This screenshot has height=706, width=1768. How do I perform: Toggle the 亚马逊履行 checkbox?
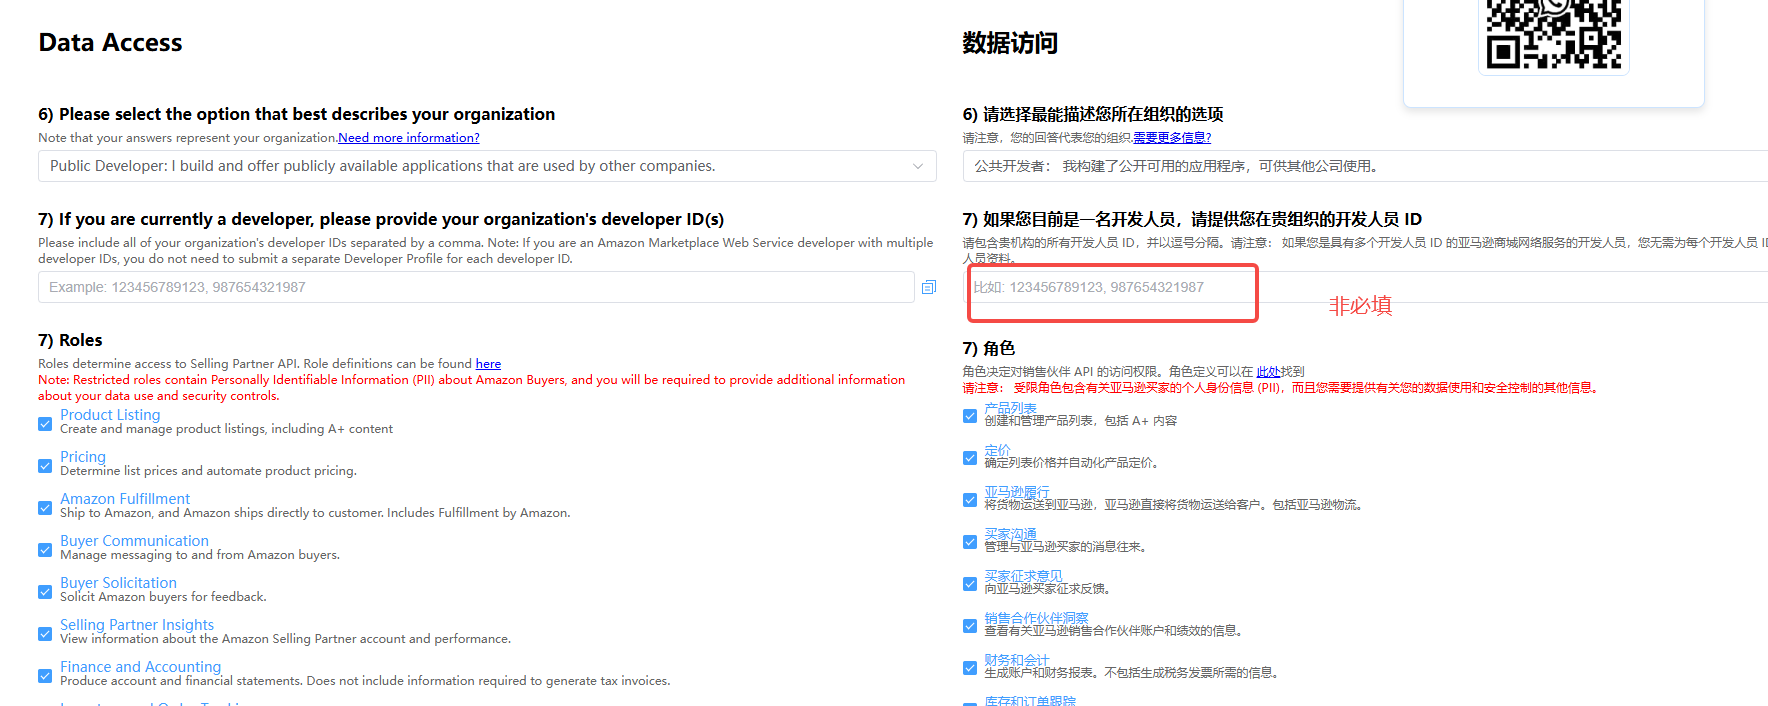970,500
